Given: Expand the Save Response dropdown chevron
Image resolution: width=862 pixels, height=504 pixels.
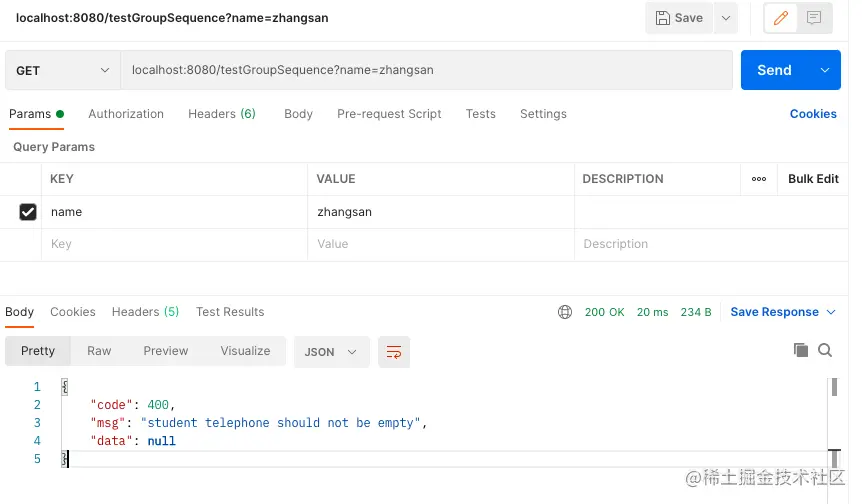Looking at the screenshot, I should pyautogui.click(x=831, y=312).
